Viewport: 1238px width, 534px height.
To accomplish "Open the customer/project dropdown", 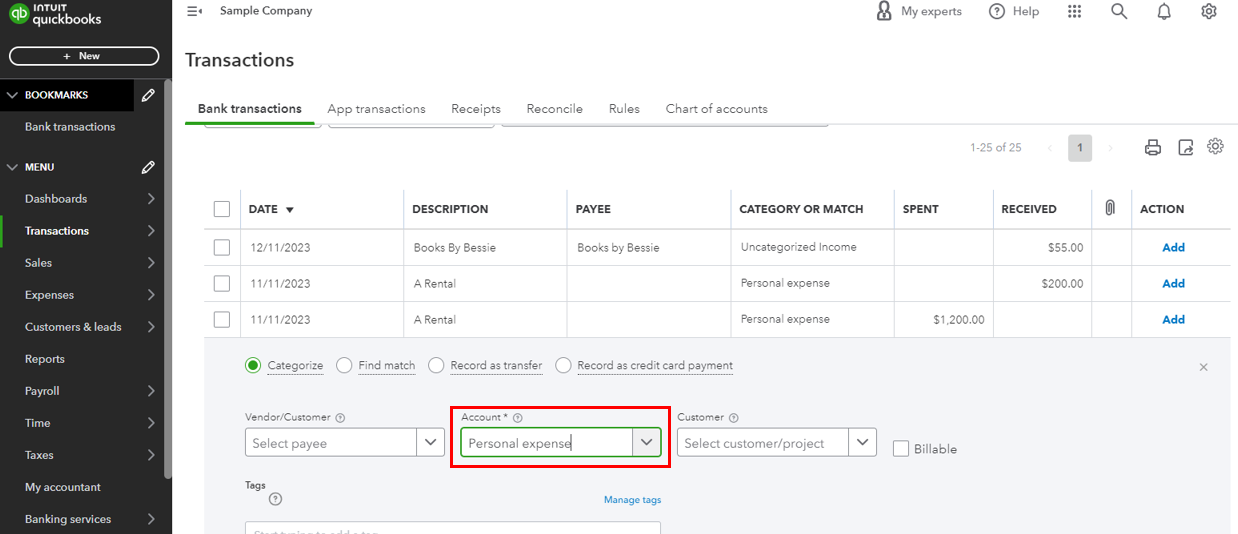I will 862,442.
